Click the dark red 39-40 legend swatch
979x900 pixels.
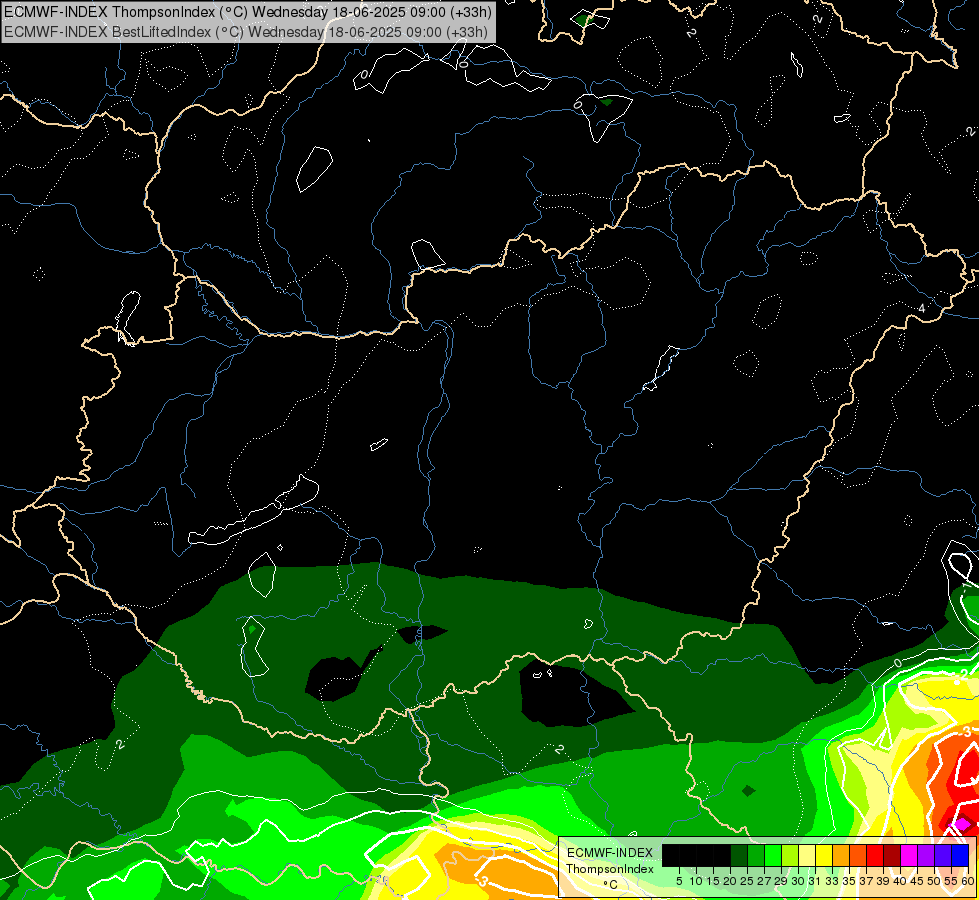tap(892, 856)
